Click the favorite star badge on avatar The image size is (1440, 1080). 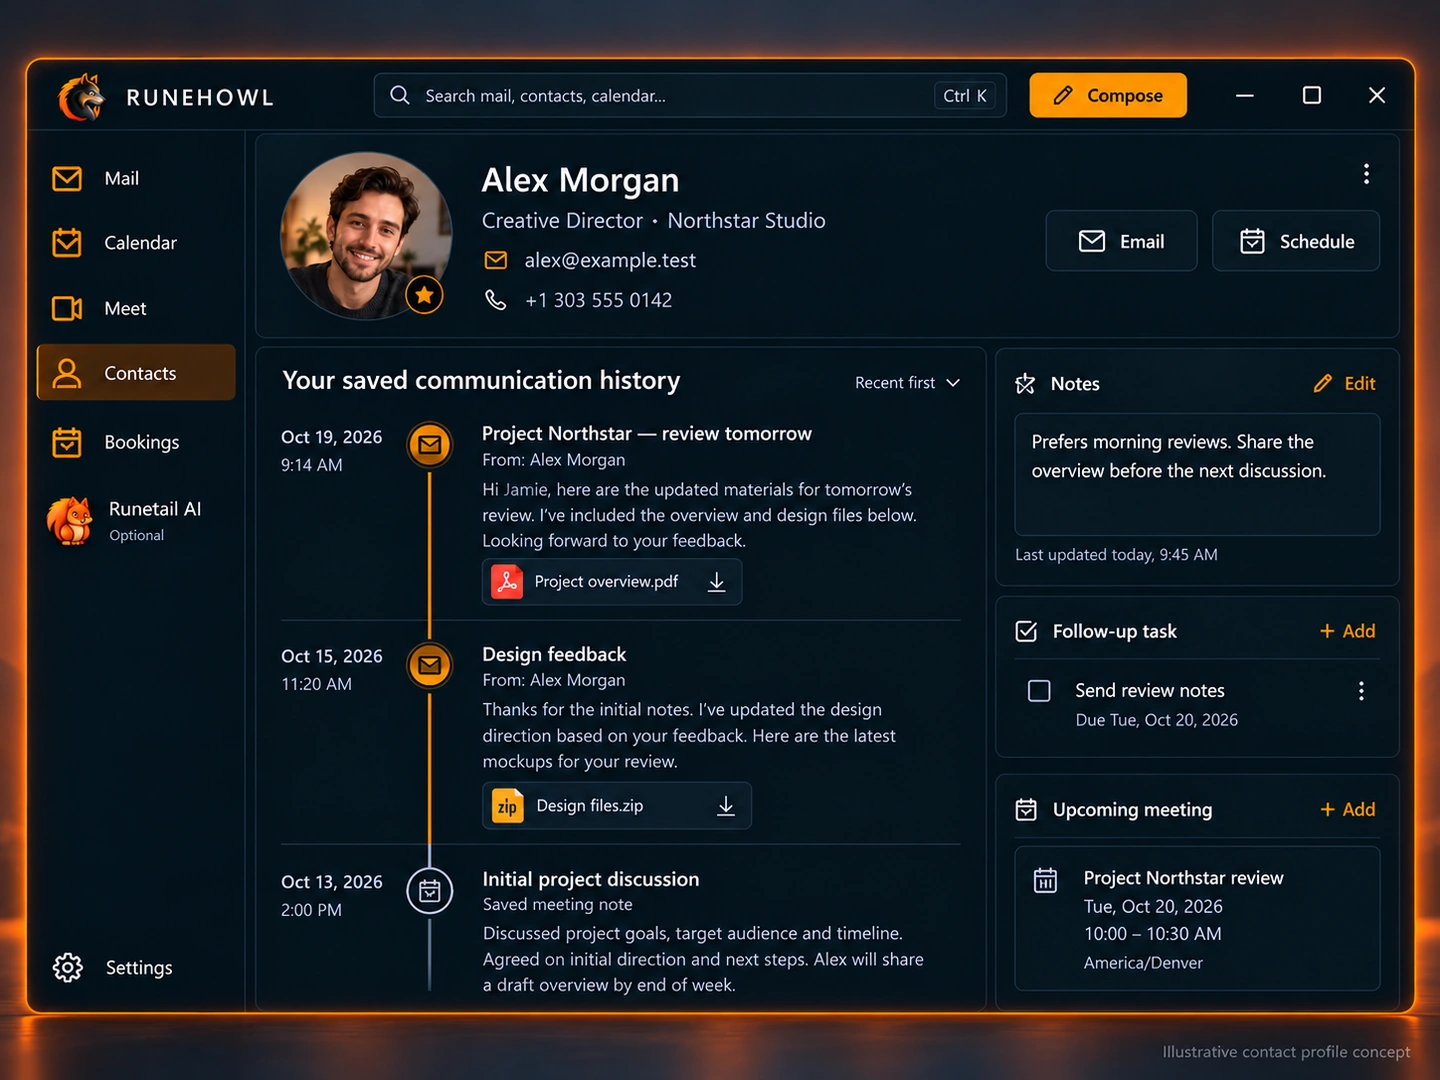425,295
